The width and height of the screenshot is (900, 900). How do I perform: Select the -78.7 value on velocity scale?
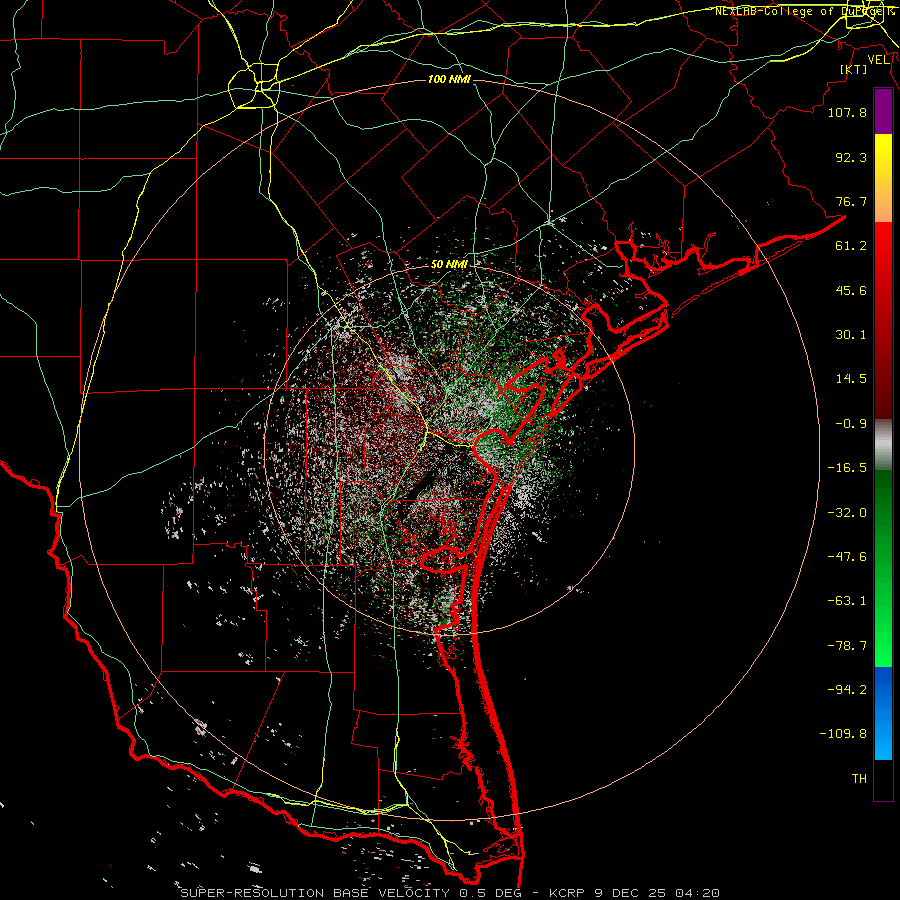point(847,646)
